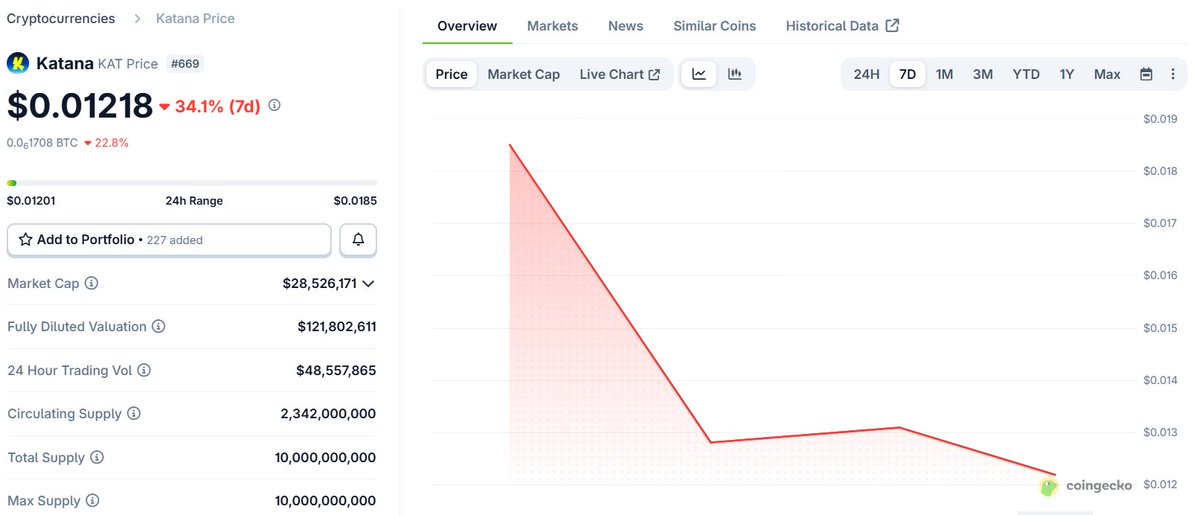Screen dimensions: 1200x515
Task: Select the candlestick chart type icon
Action: (x=735, y=74)
